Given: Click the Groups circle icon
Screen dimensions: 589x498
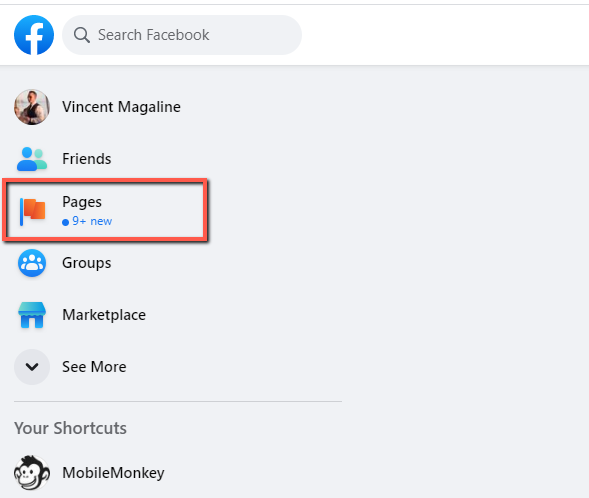Looking at the screenshot, I should pyautogui.click(x=32, y=263).
